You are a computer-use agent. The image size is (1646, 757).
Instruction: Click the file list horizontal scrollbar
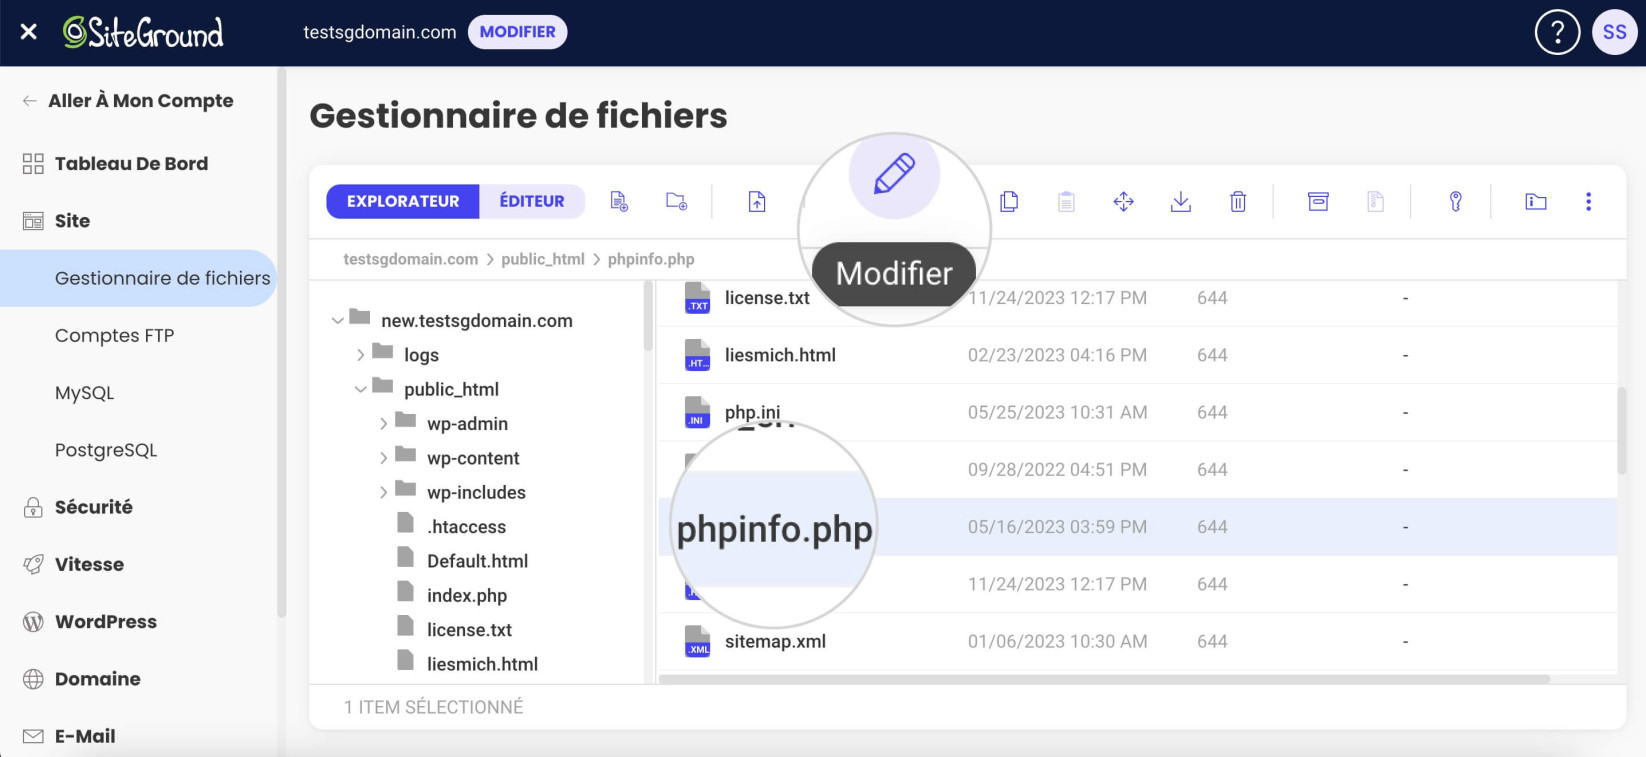pos(1104,679)
